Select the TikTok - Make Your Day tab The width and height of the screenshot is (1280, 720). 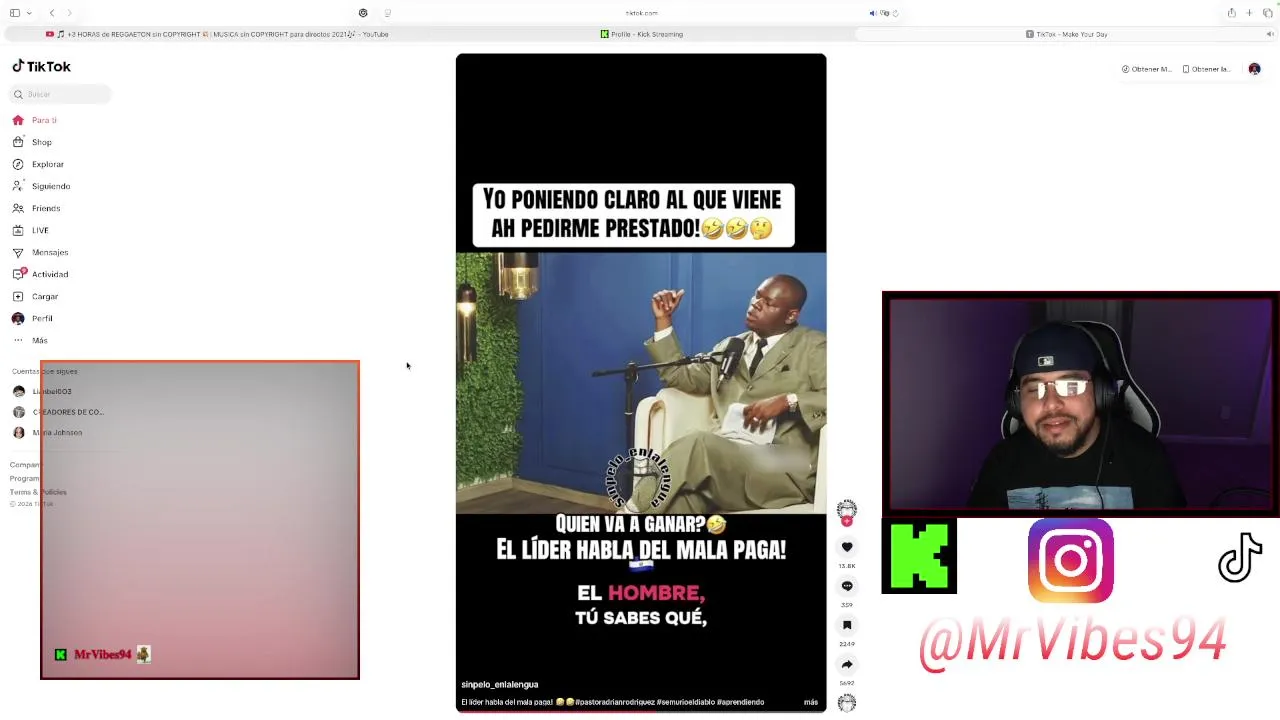click(x=1066, y=34)
